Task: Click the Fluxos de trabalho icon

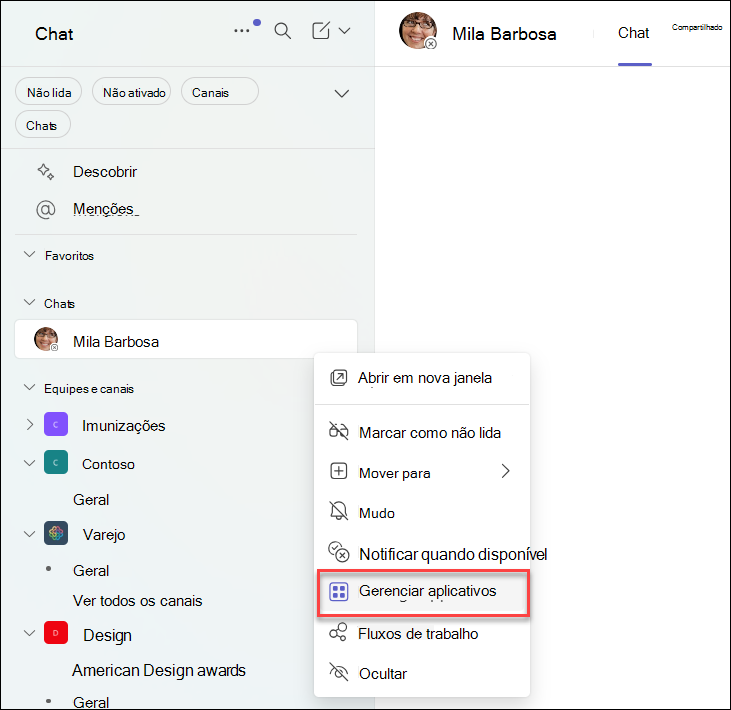Action: (x=338, y=633)
